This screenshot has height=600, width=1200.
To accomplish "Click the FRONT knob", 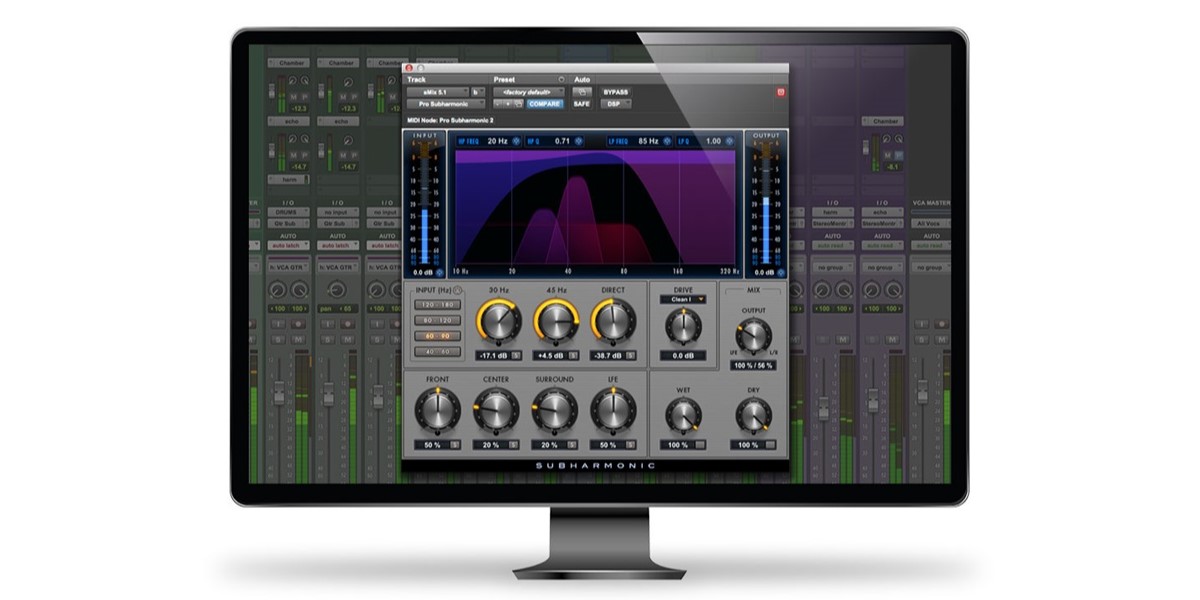I will 437,409.
